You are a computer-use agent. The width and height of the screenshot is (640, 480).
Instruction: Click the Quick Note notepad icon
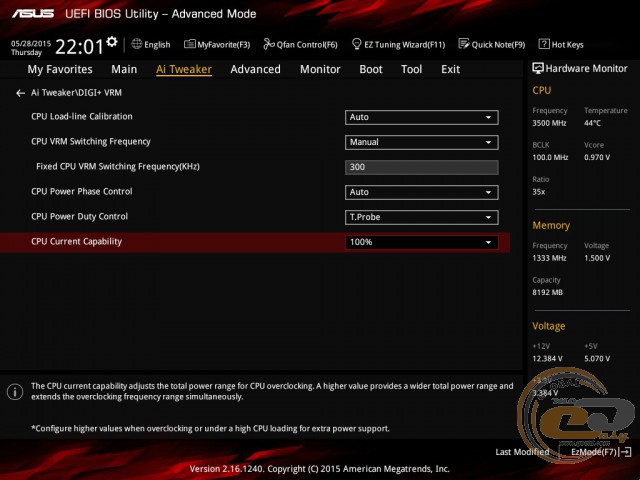[x=464, y=44]
